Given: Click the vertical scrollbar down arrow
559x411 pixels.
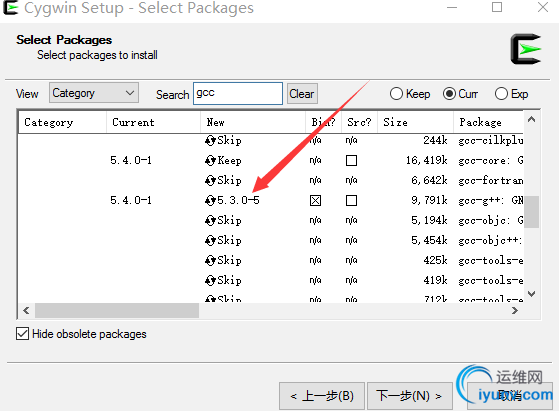Looking at the screenshot, I should (x=532, y=294).
